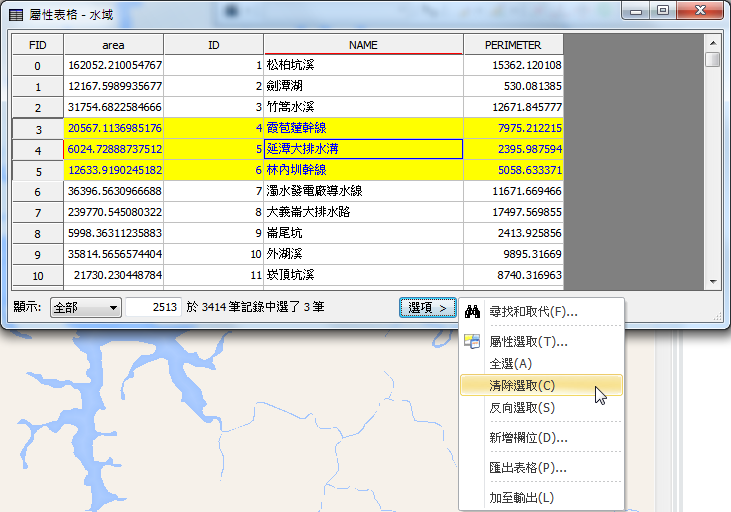Click the perimeter value 2395.987594
The height and width of the screenshot is (512, 731).
tap(513, 149)
